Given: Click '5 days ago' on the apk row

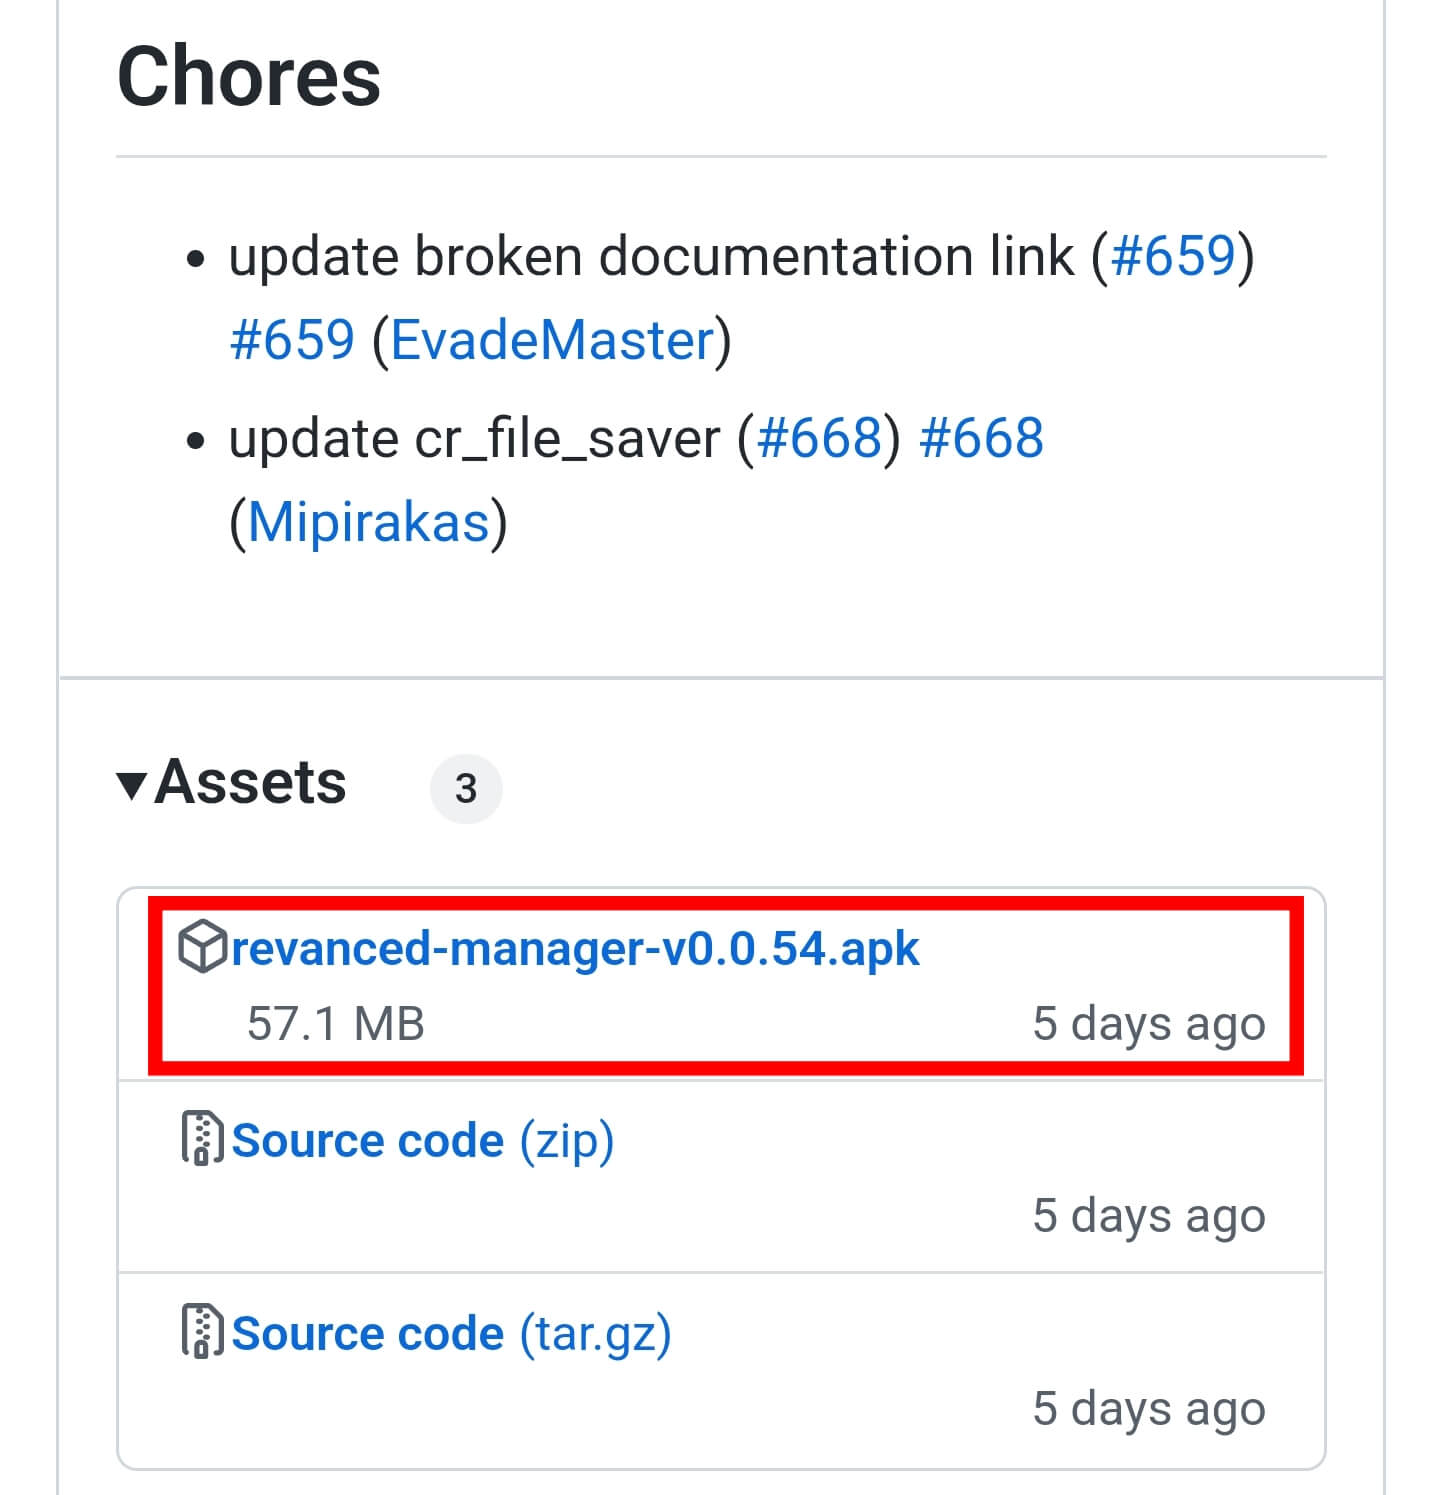Looking at the screenshot, I should [1149, 1024].
